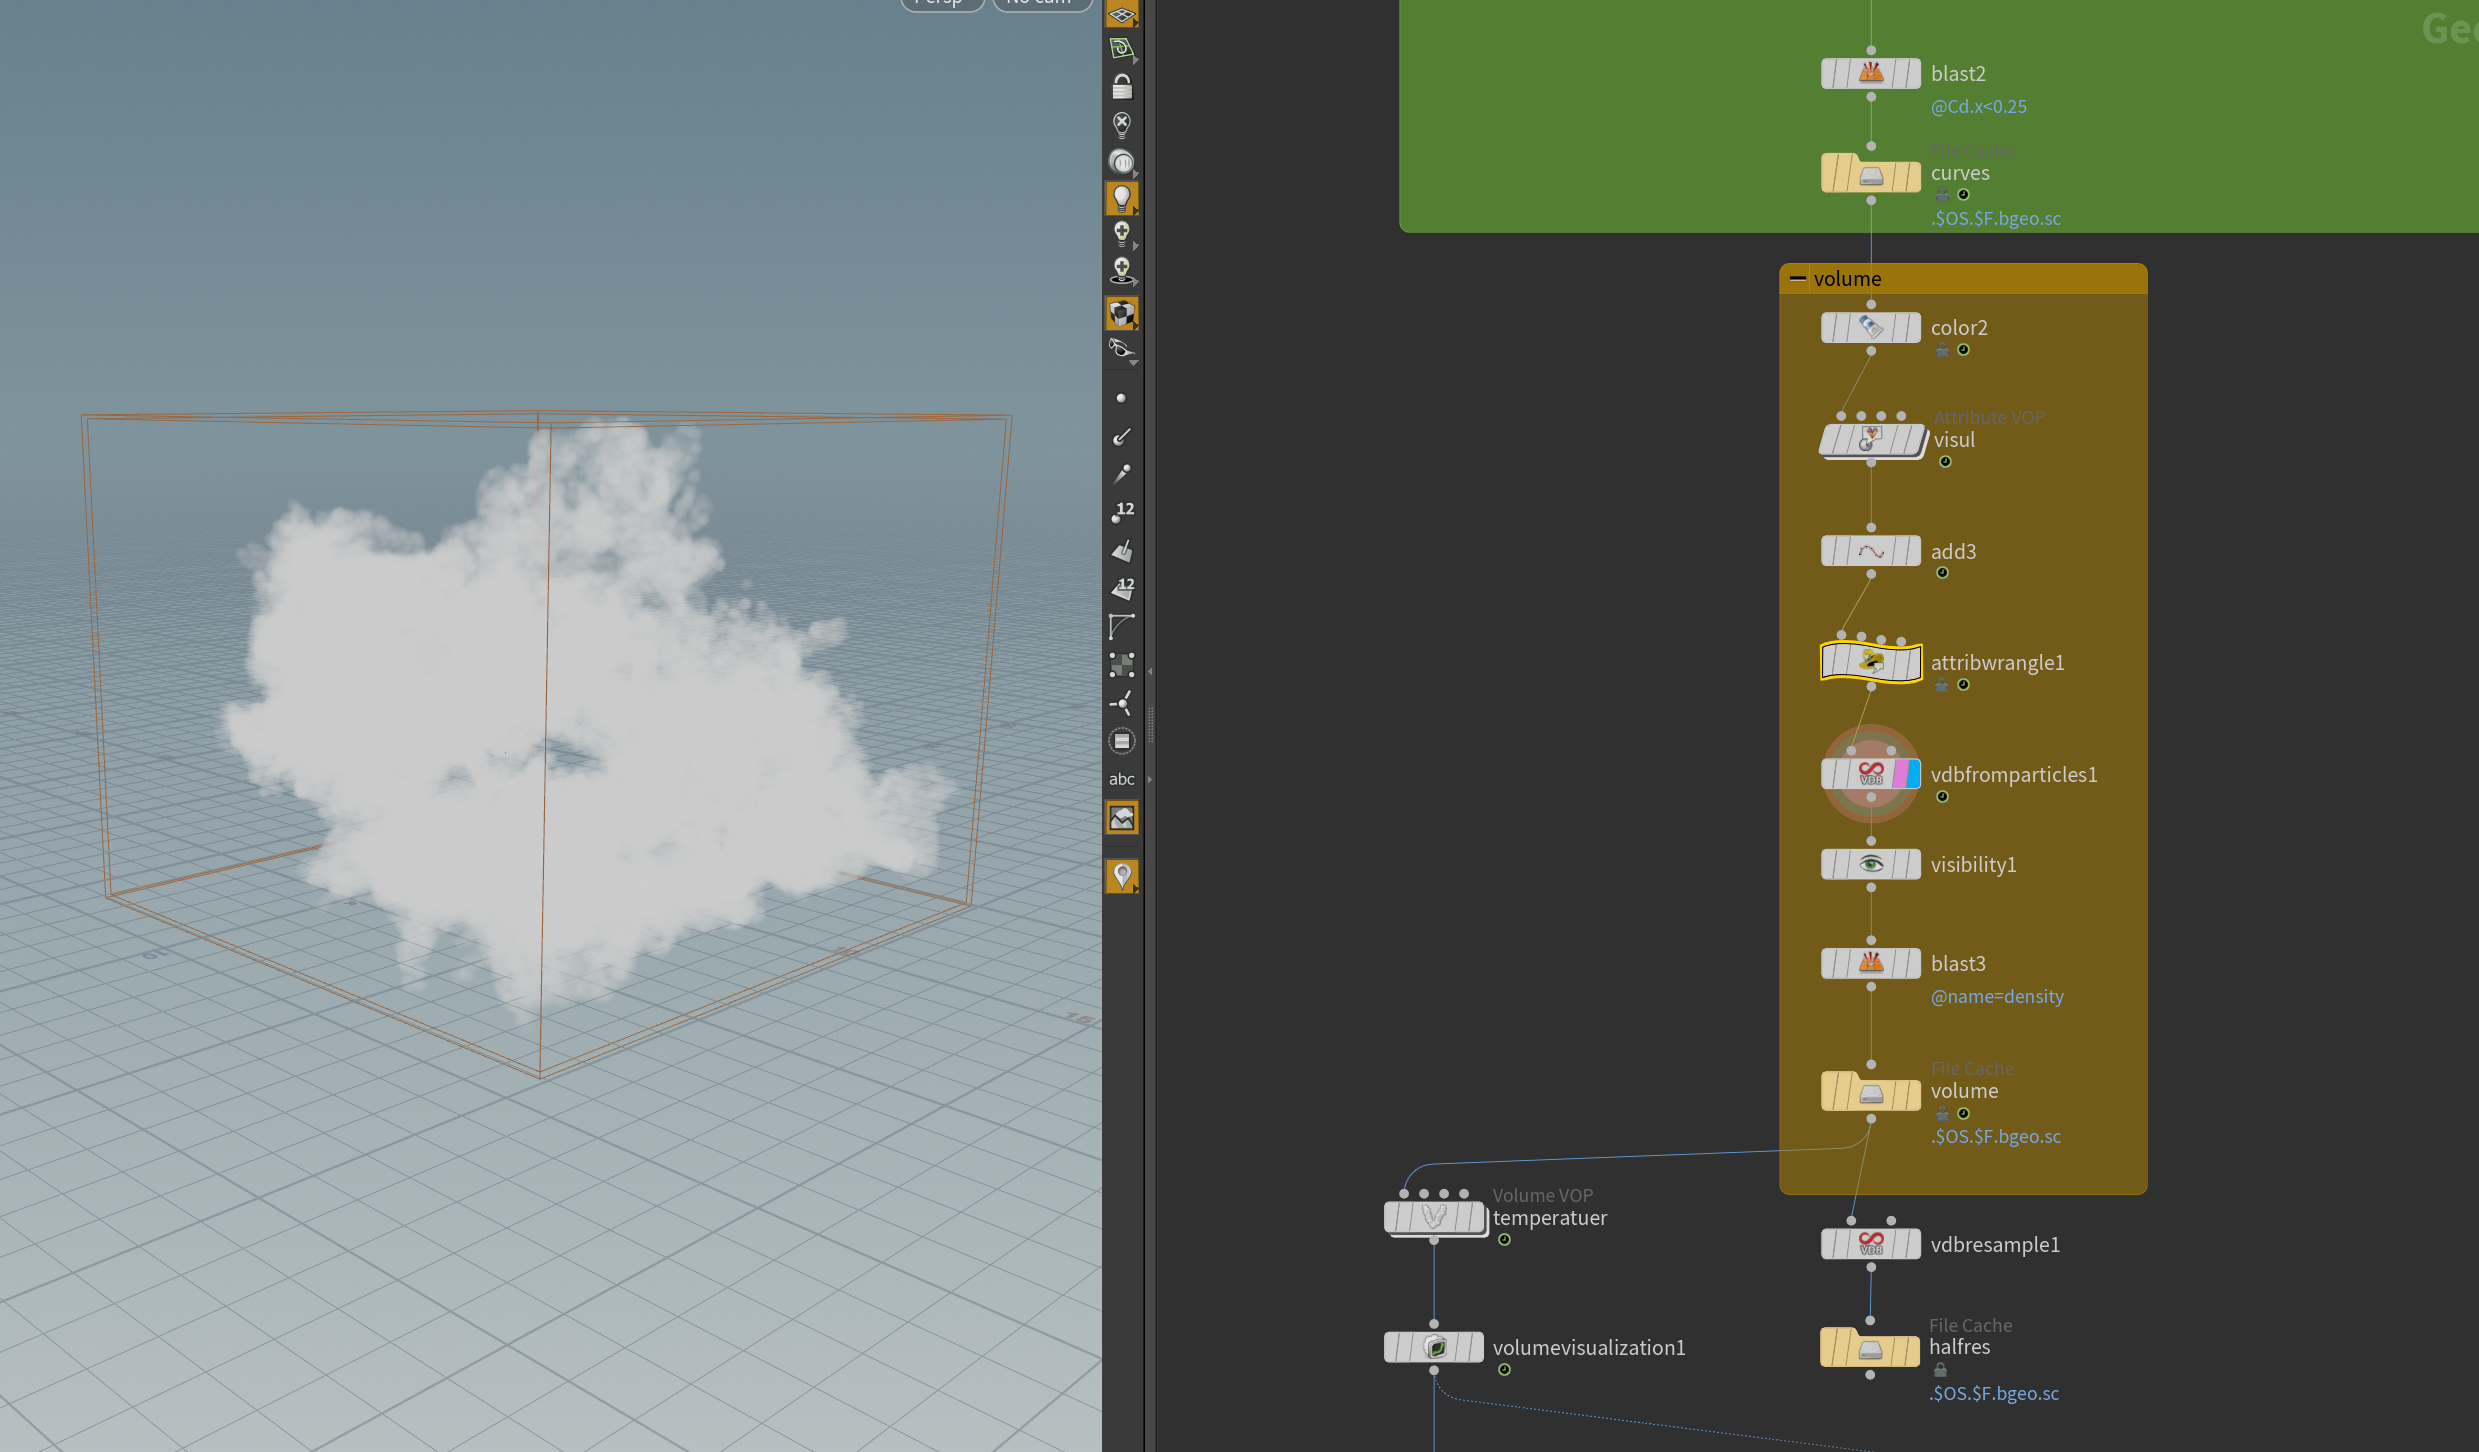Screen dimensions: 2479x1452
Task: Collapse the volume network box
Action: pyautogui.click(x=1797, y=279)
